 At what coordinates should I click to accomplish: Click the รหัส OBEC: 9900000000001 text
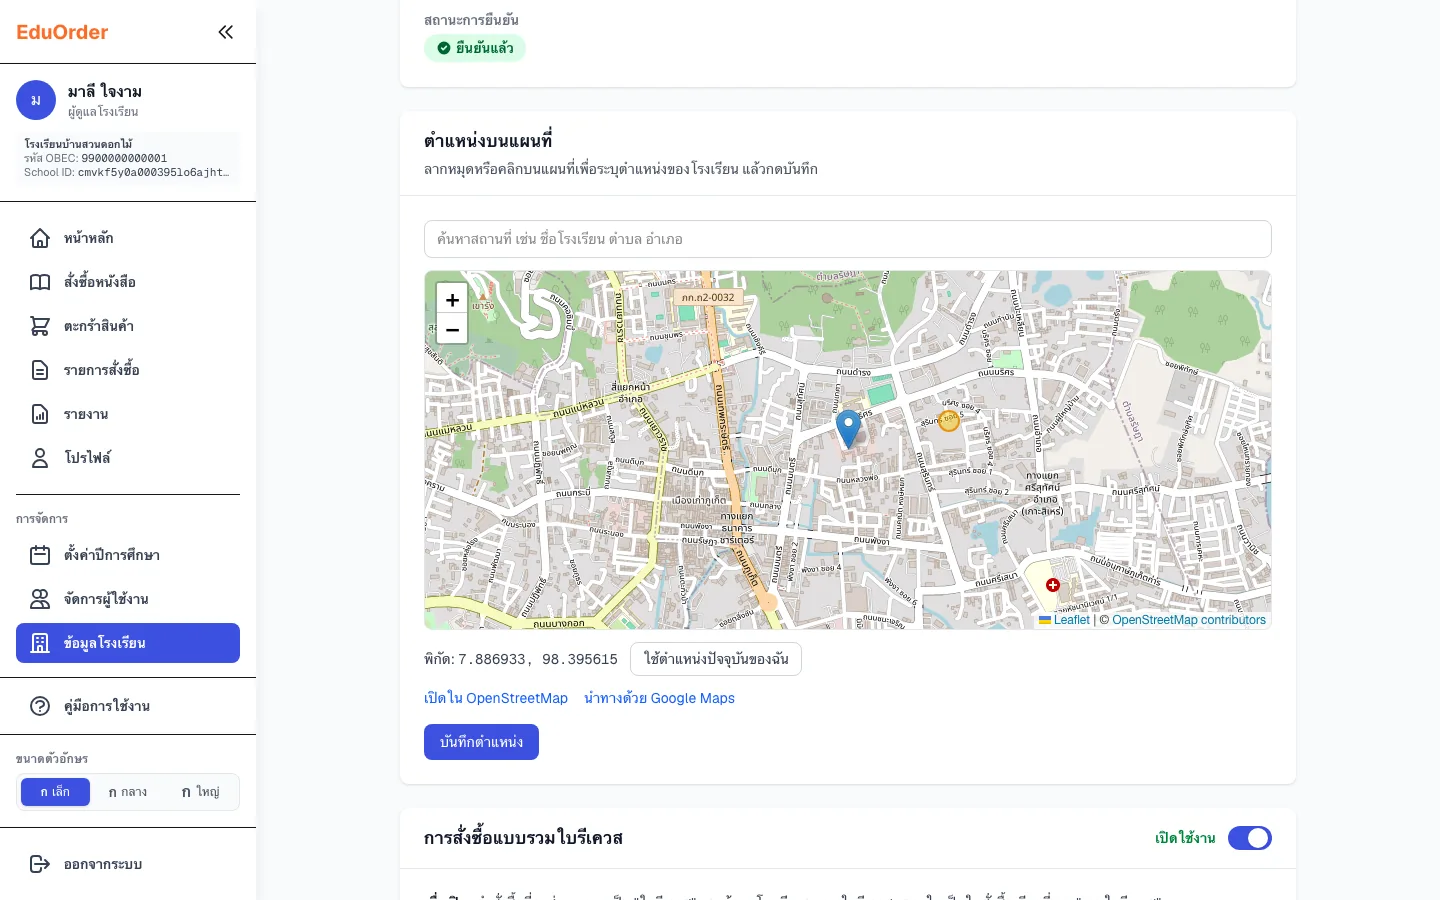click(96, 158)
